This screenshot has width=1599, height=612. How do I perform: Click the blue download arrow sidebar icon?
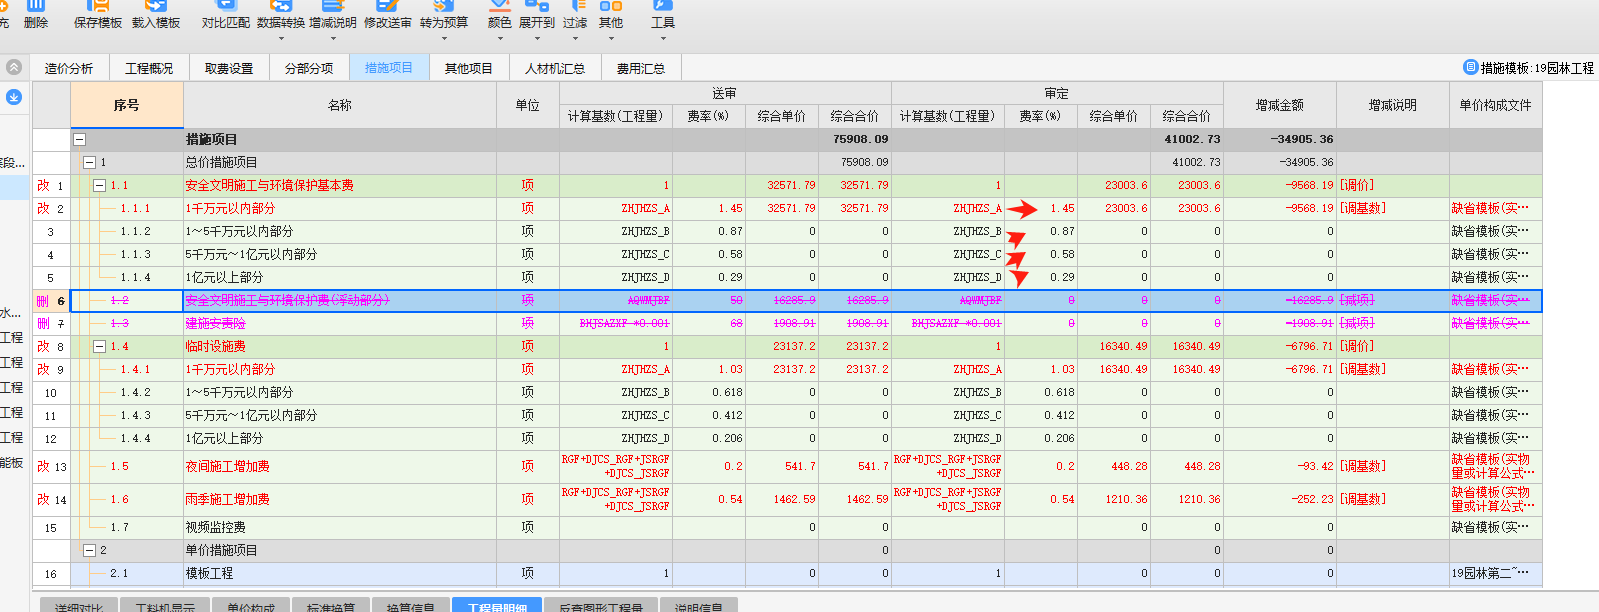14,97
